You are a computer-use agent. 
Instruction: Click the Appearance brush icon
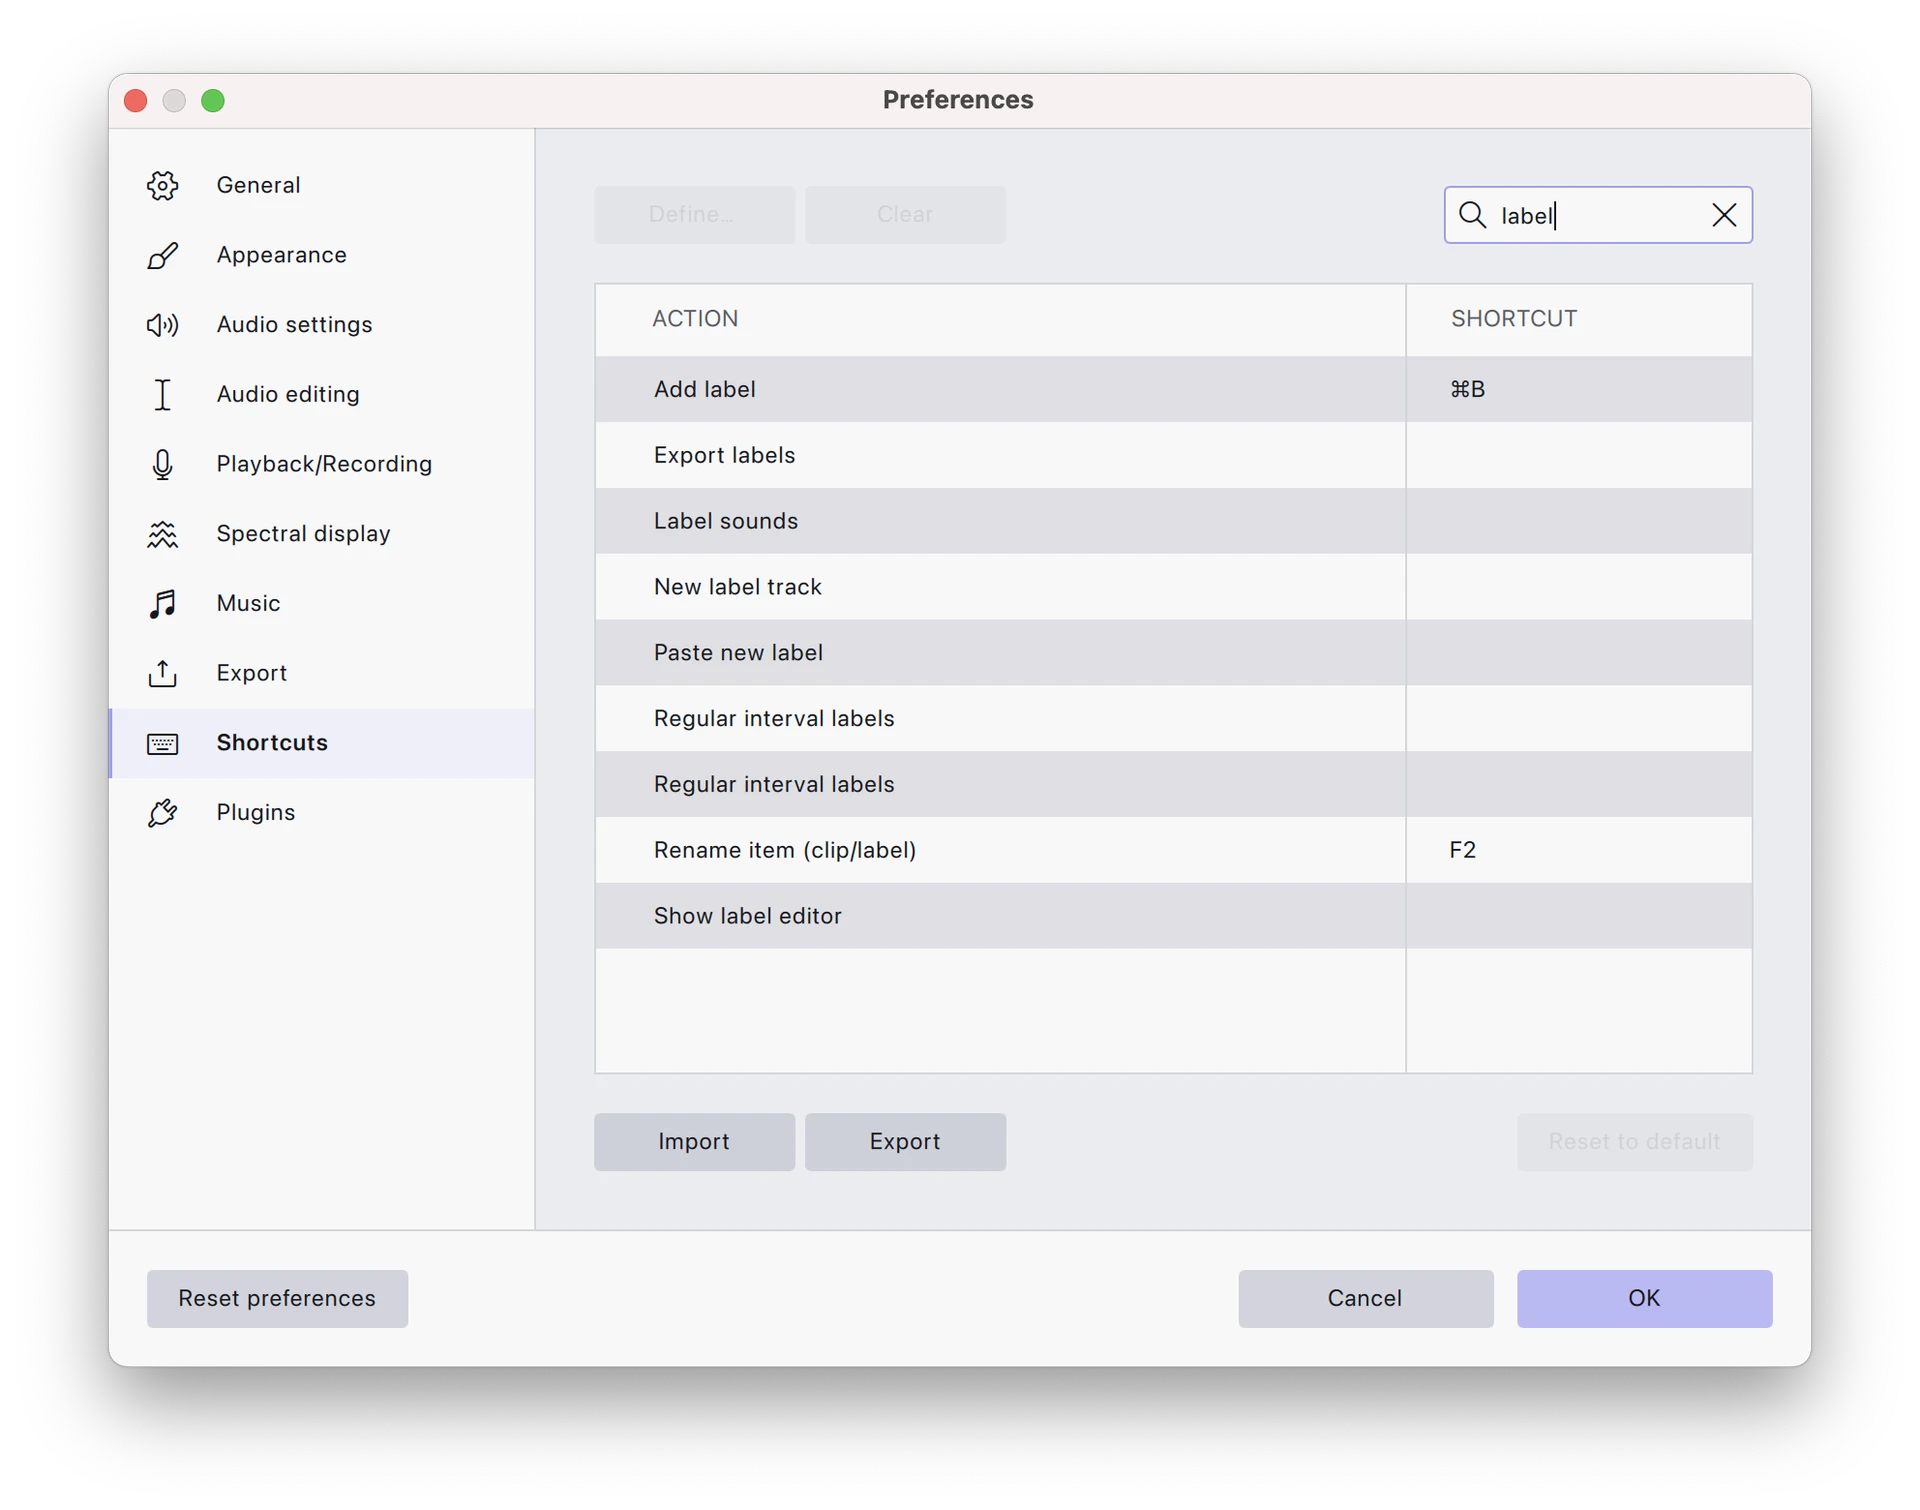[x=162, y=255]
